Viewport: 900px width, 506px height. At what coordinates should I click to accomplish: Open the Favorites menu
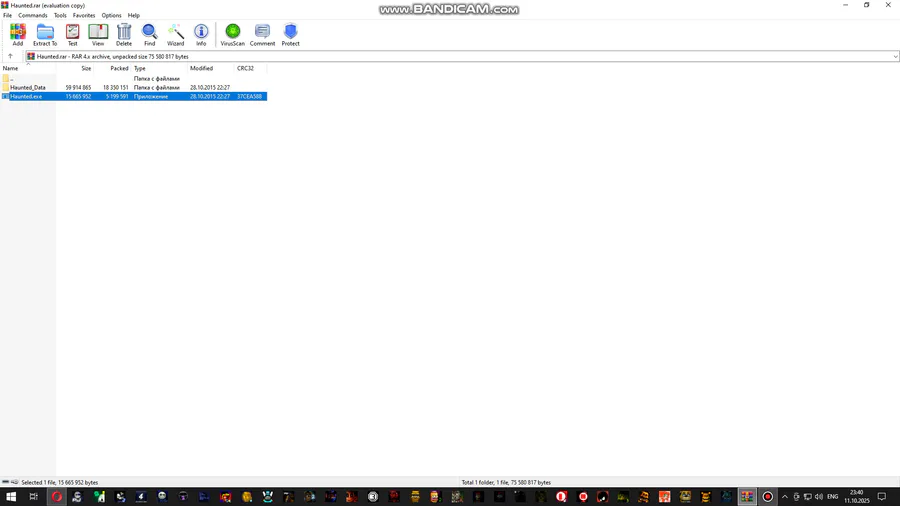tap(84, 15)
